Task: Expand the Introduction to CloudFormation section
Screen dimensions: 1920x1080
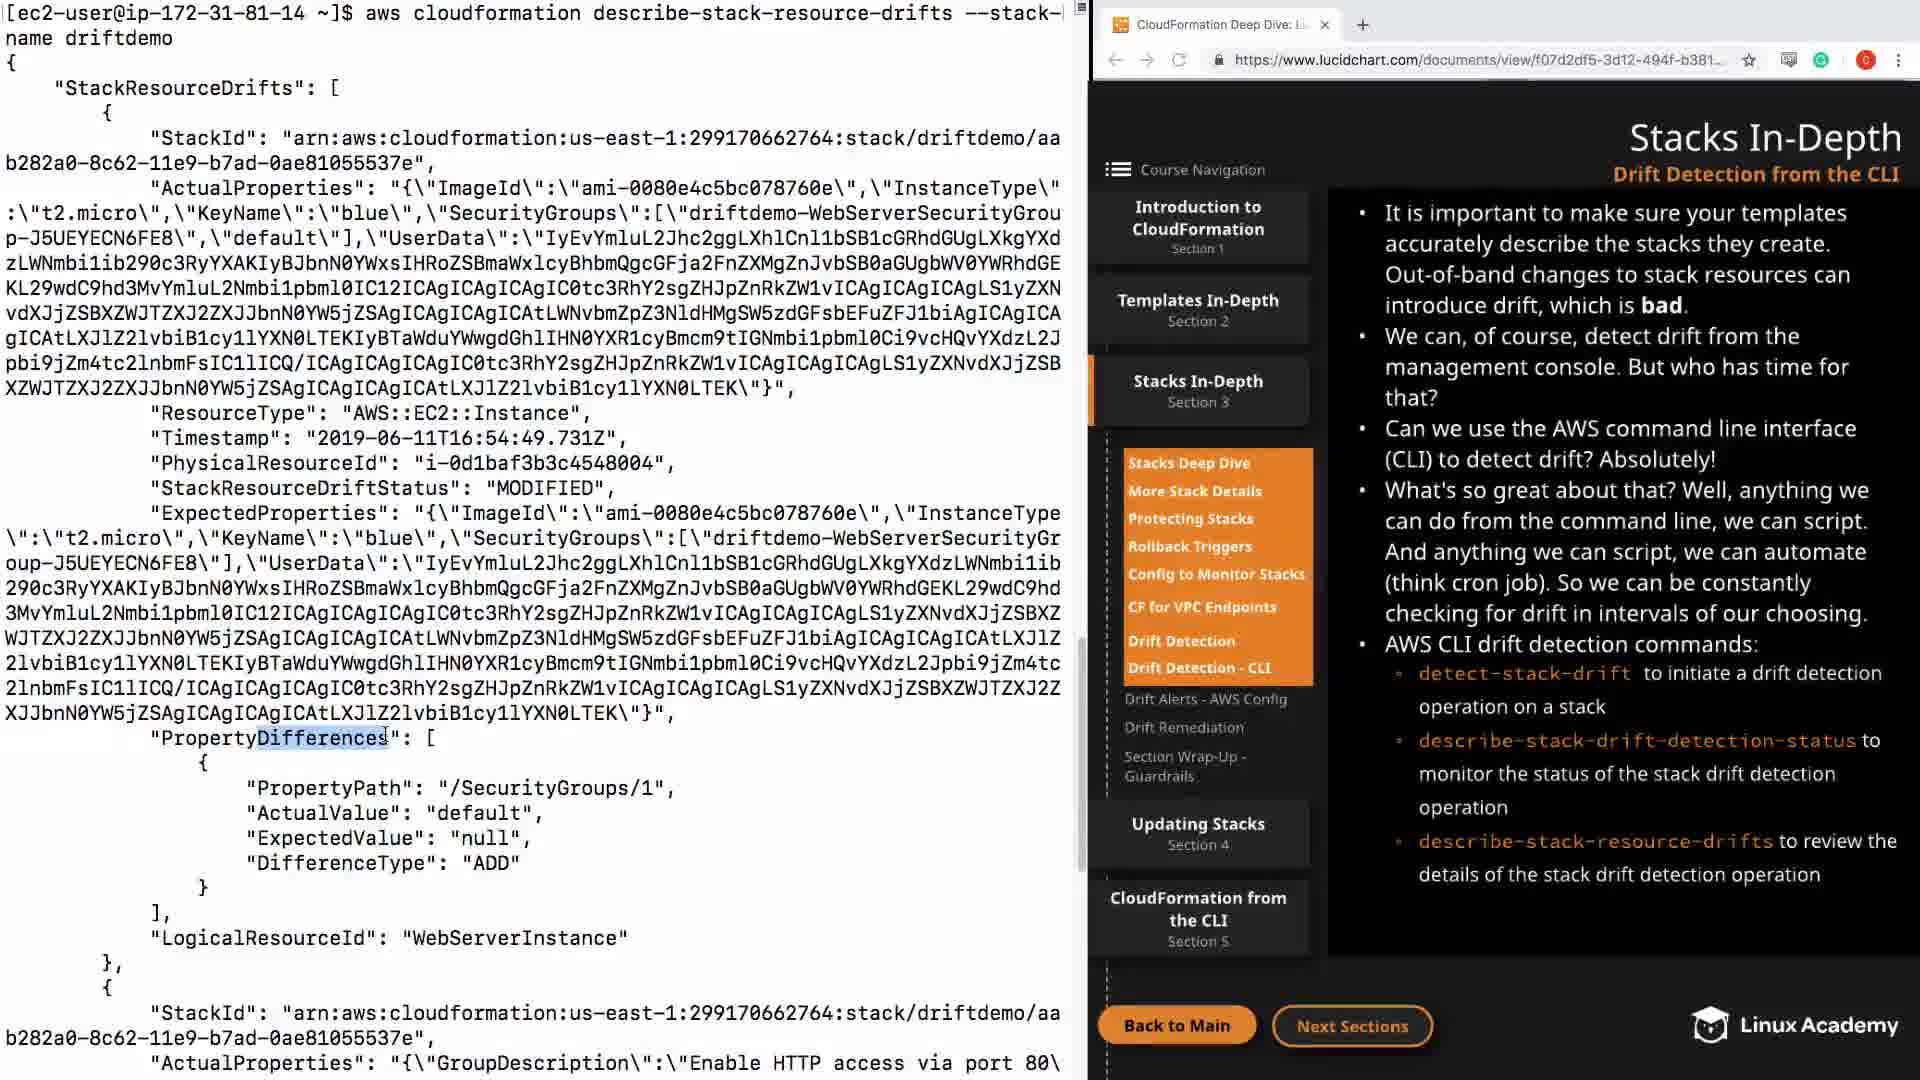Action: (1198, 226)
